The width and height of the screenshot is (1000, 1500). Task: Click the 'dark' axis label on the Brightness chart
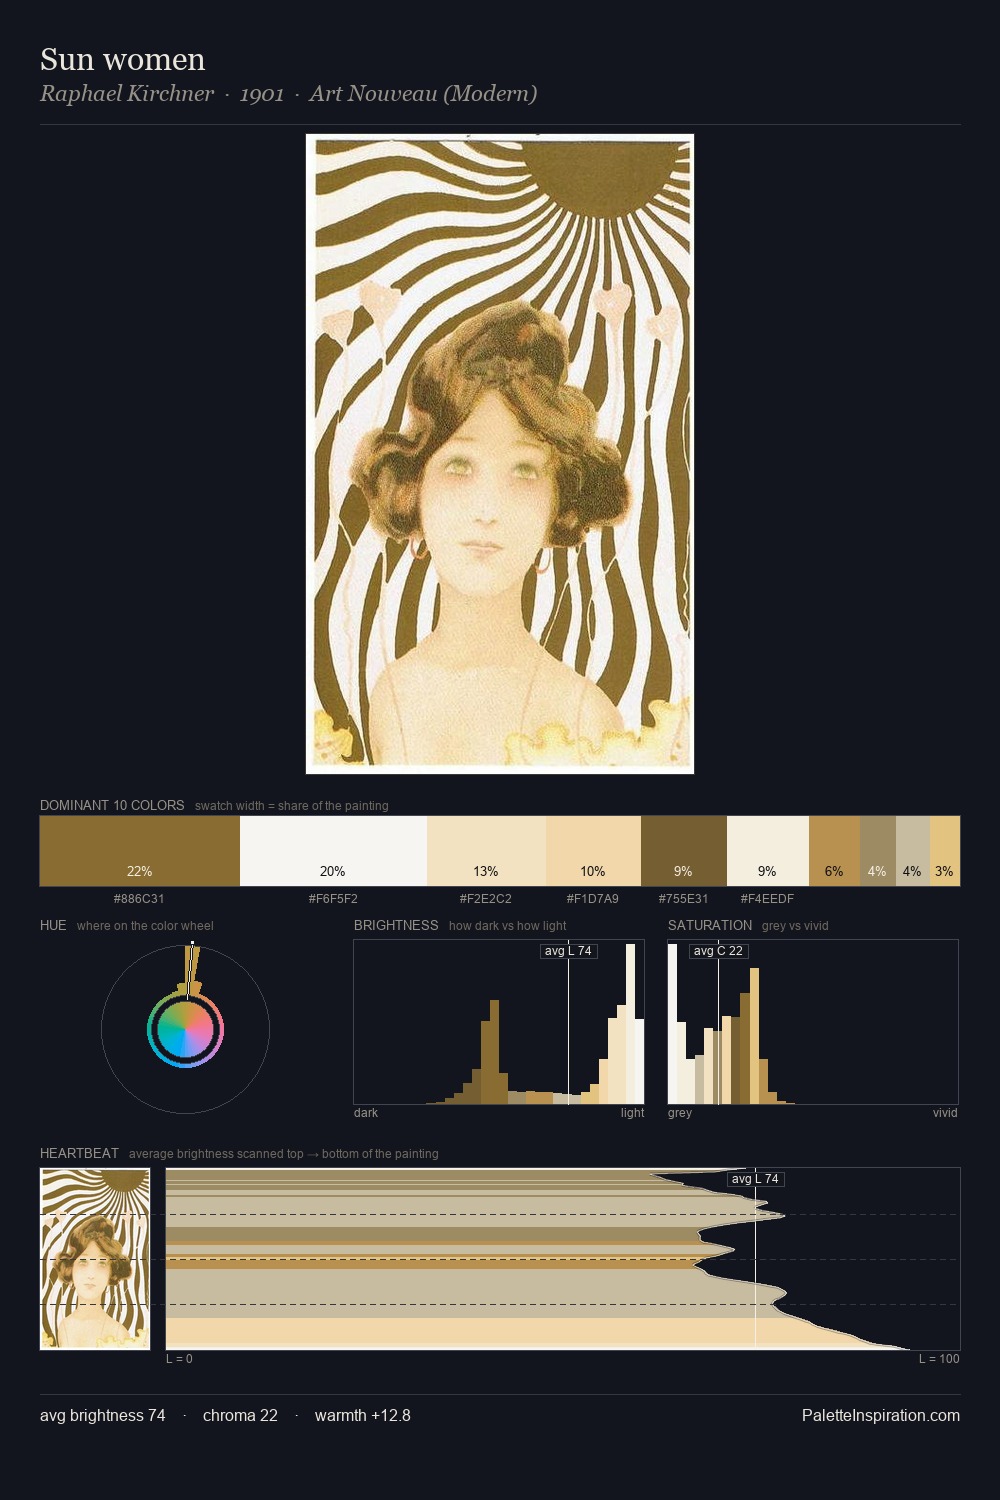coord(366,1113)
